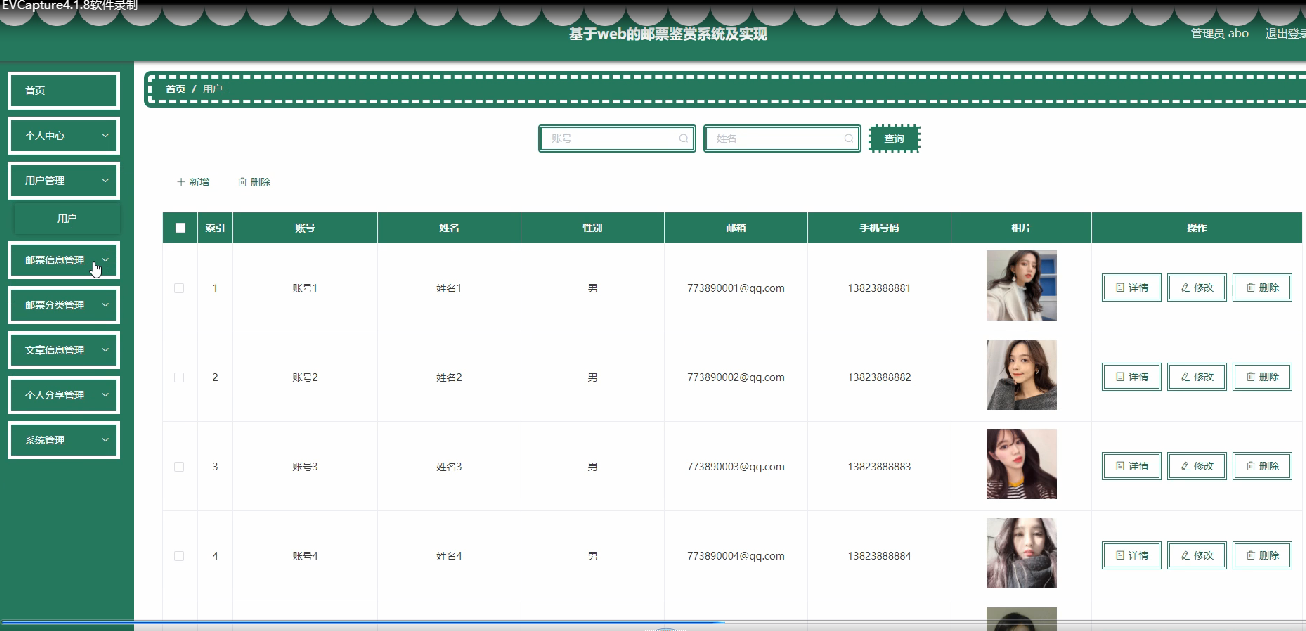Screen dimensions: 1306x631
Task: Click the 操作 column header
Action: click(x=1196, y=228)
